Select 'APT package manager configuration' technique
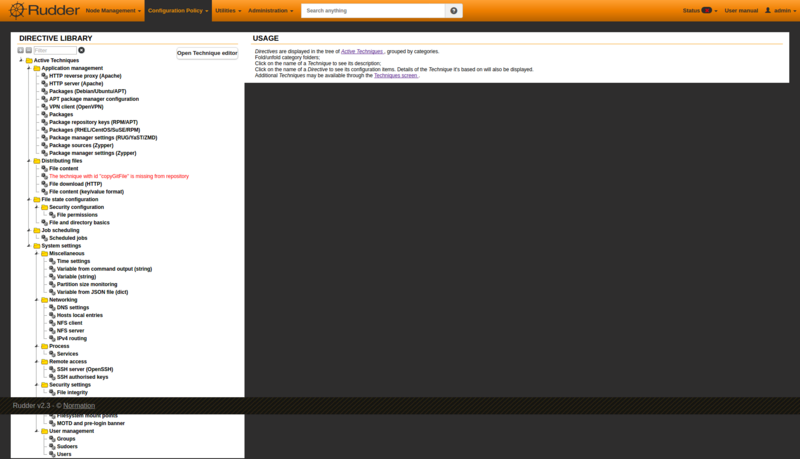Viewport: 800px width, 459px height. (x=94, y=99)
